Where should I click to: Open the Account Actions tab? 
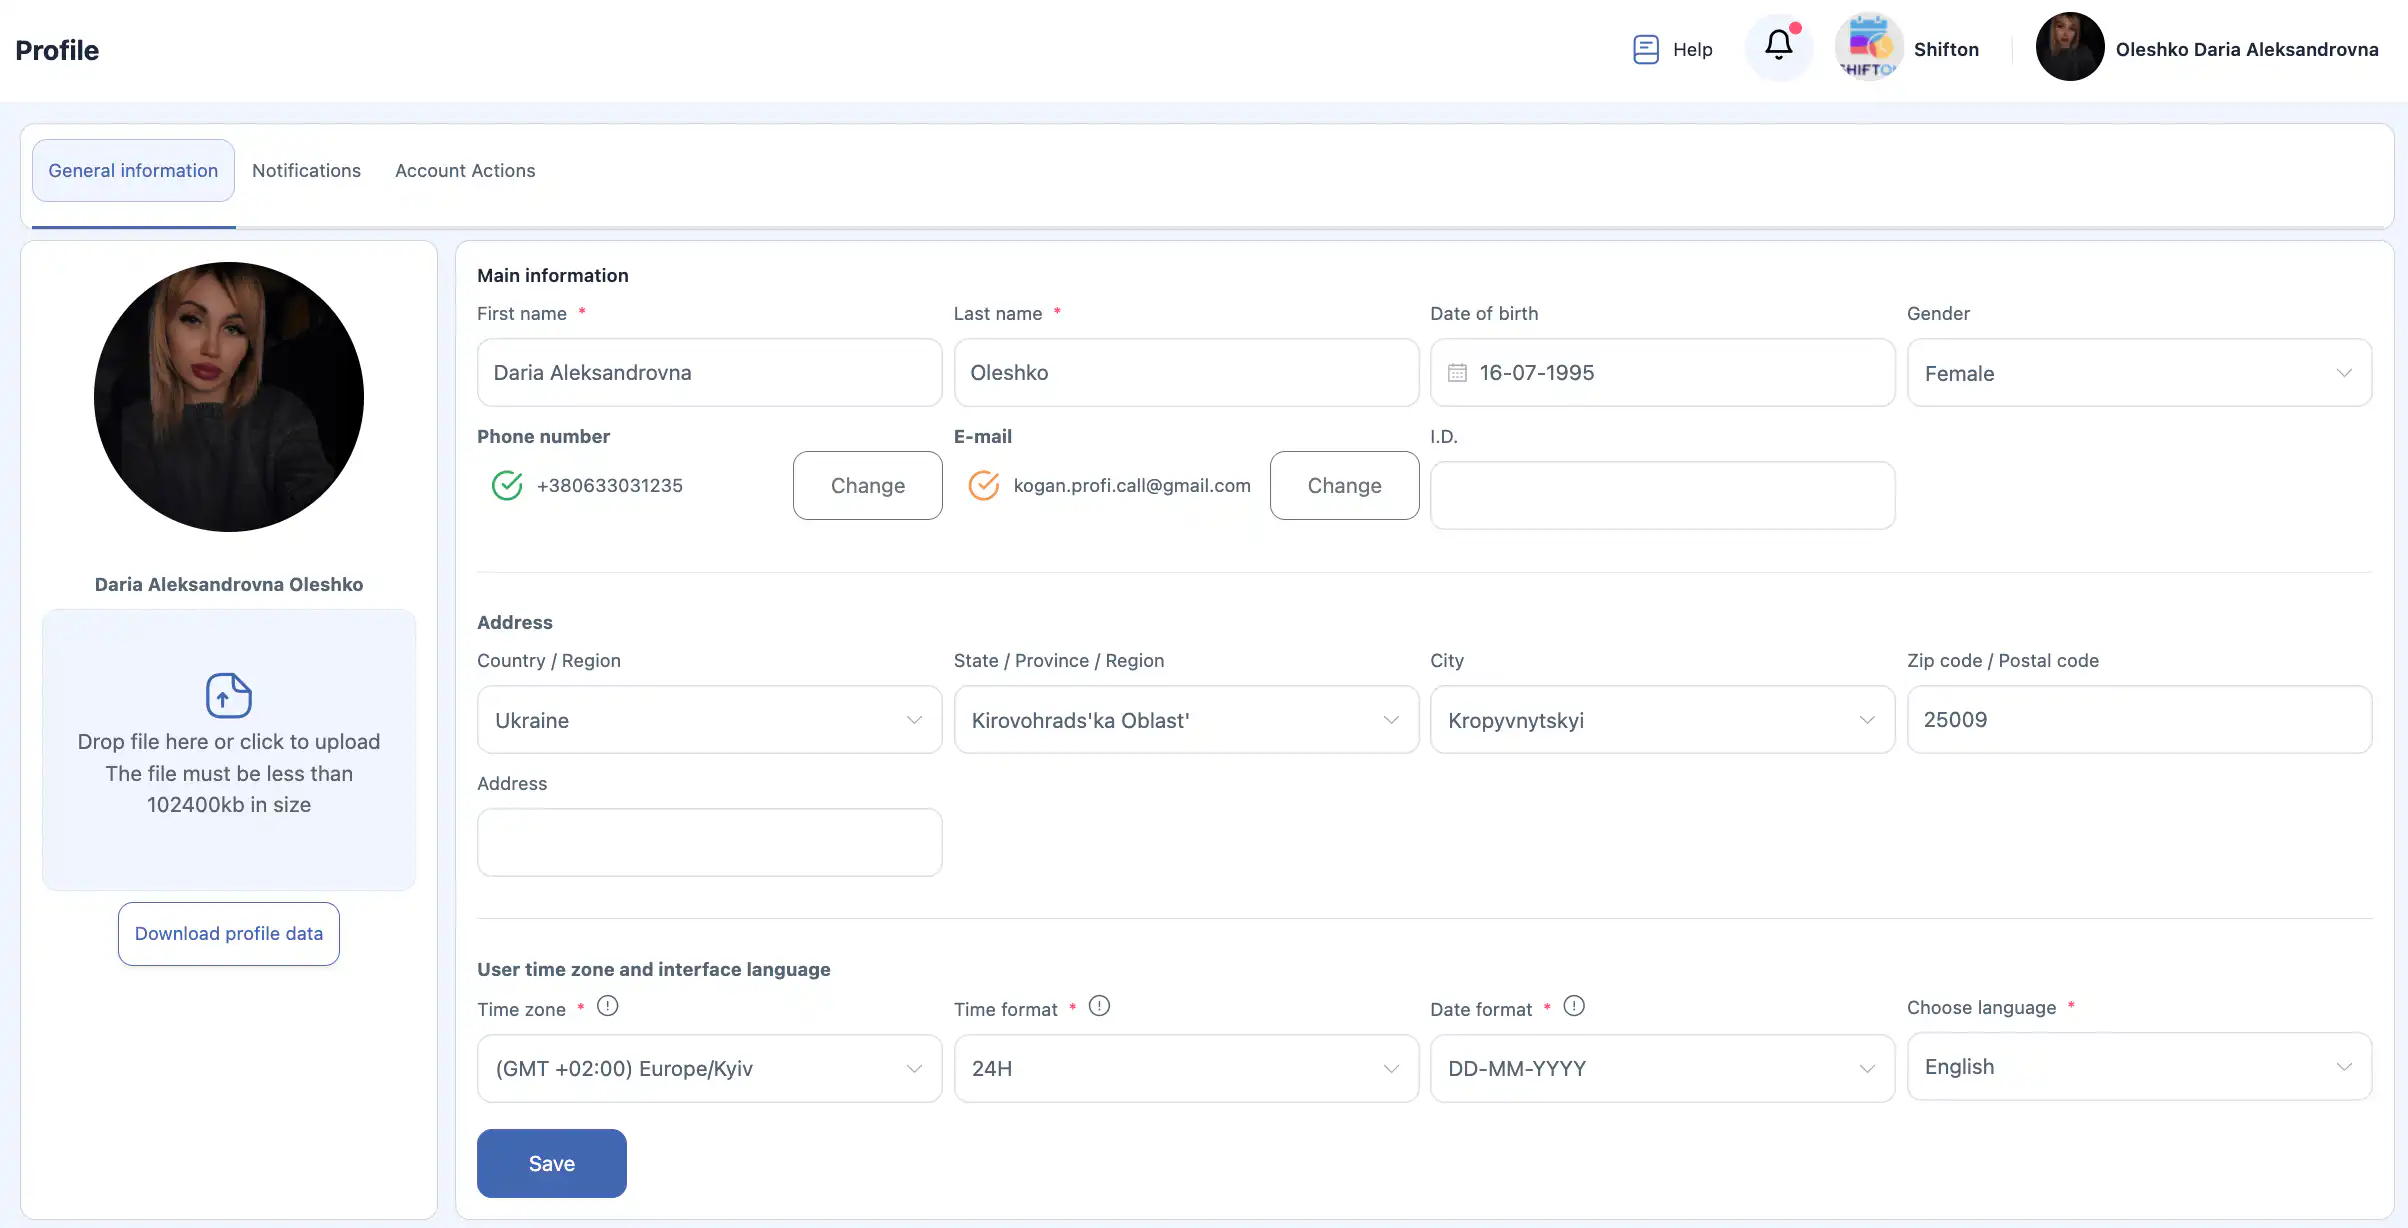coord(465,171)
